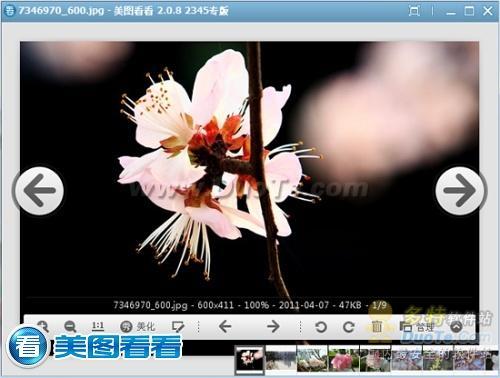Screen dimensions: 500x378
Task: Click the zoom in magnifier icon
Action: coord(43,326)
